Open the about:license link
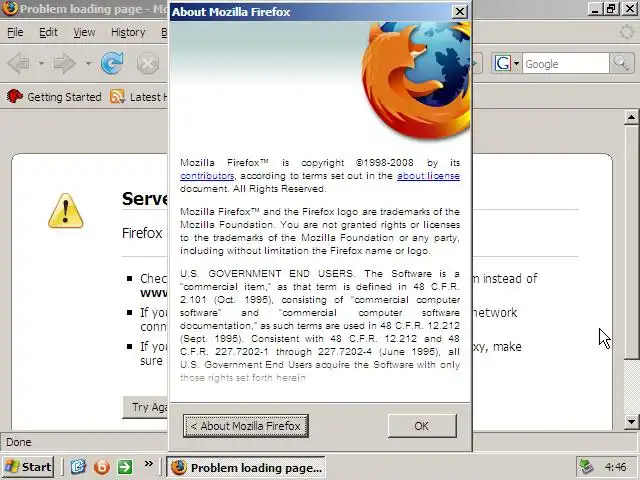The height and width of the screenshot is (480, 640). [428, 176]
